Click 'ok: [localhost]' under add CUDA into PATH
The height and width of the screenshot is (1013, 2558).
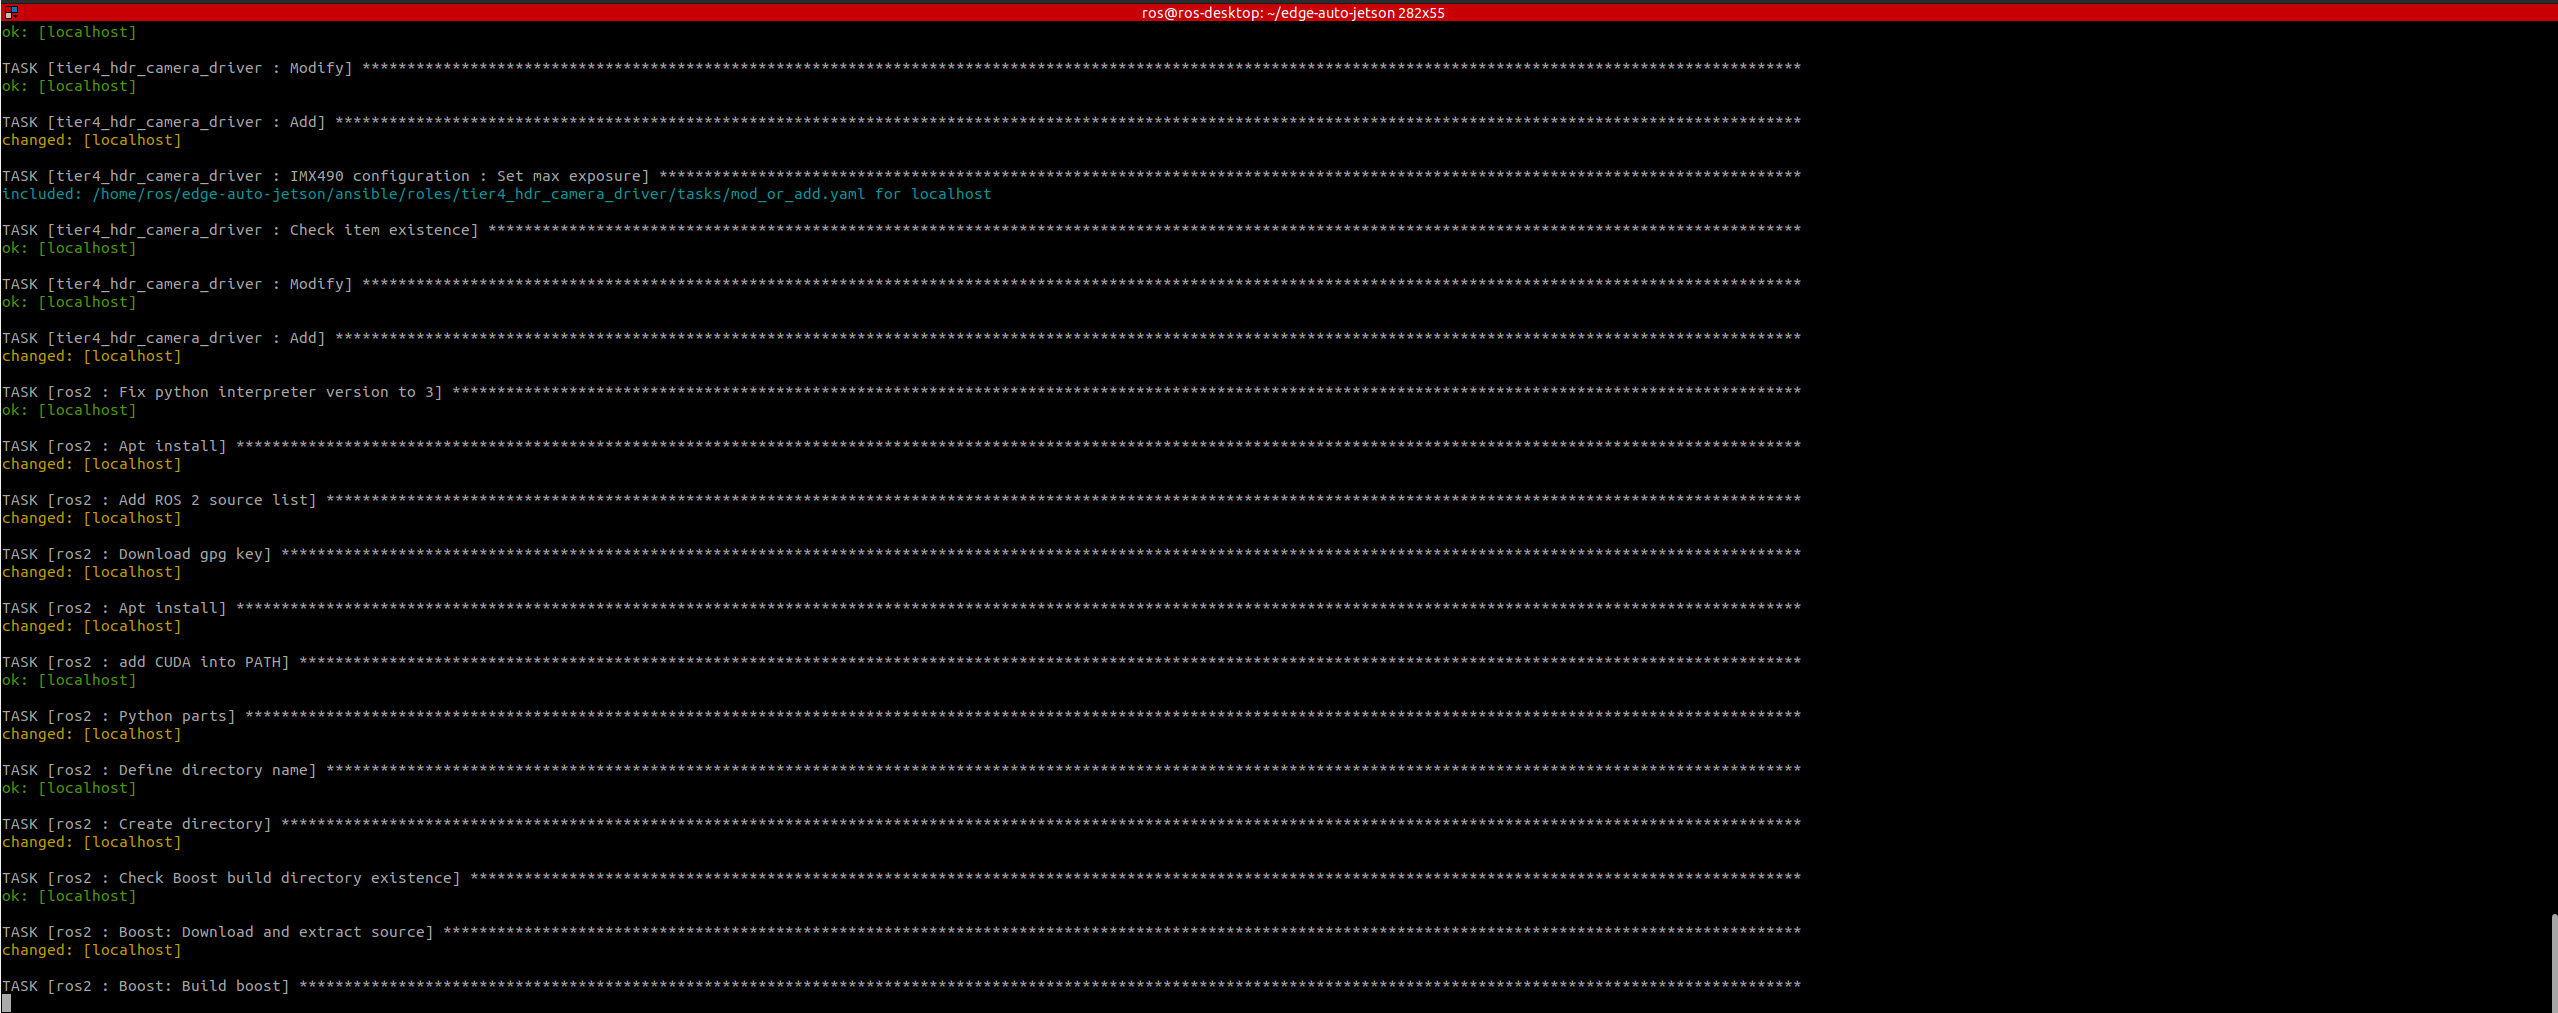(69, 680)
